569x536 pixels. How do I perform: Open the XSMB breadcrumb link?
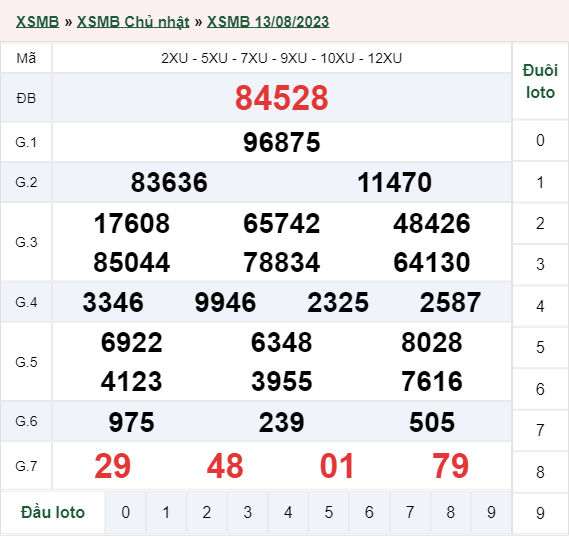[x=37, y=22]
